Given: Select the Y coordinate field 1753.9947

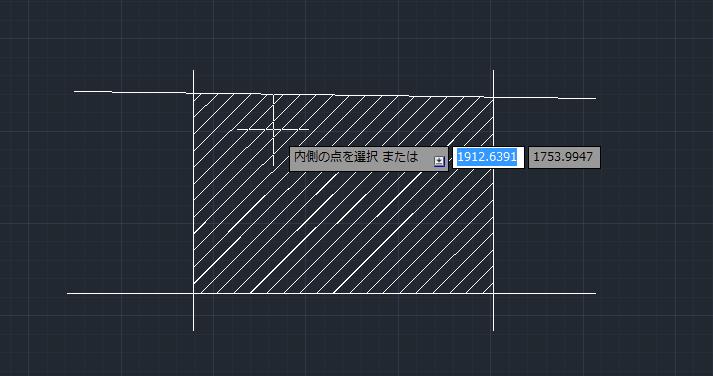Looking at the screenshot, I should [x=564, y=157].
